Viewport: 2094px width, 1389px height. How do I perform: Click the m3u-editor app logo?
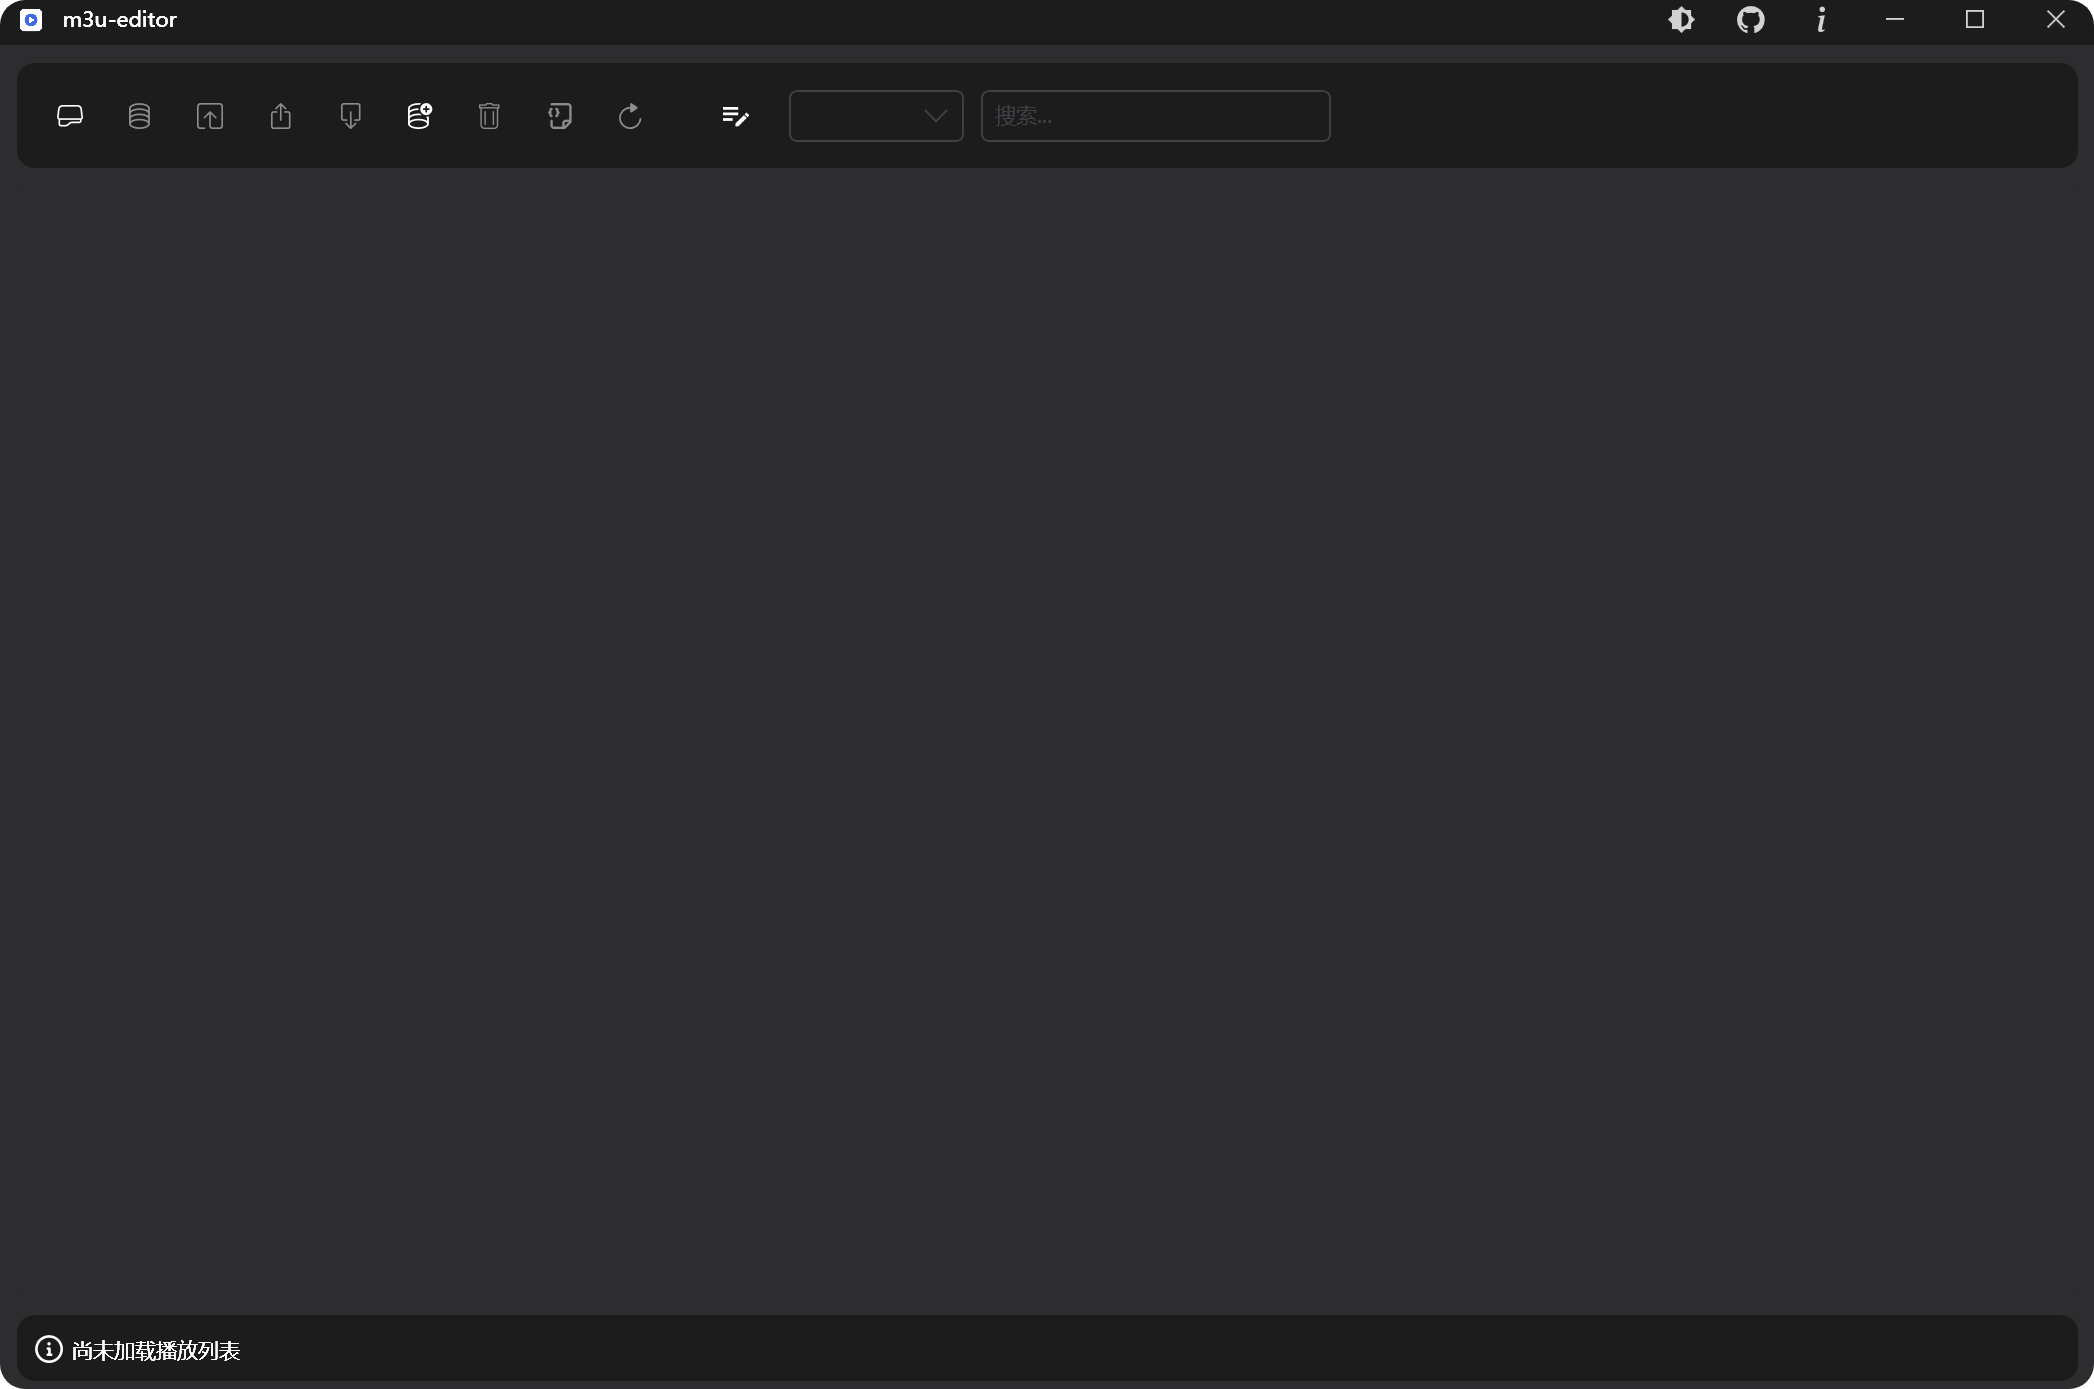31,19
